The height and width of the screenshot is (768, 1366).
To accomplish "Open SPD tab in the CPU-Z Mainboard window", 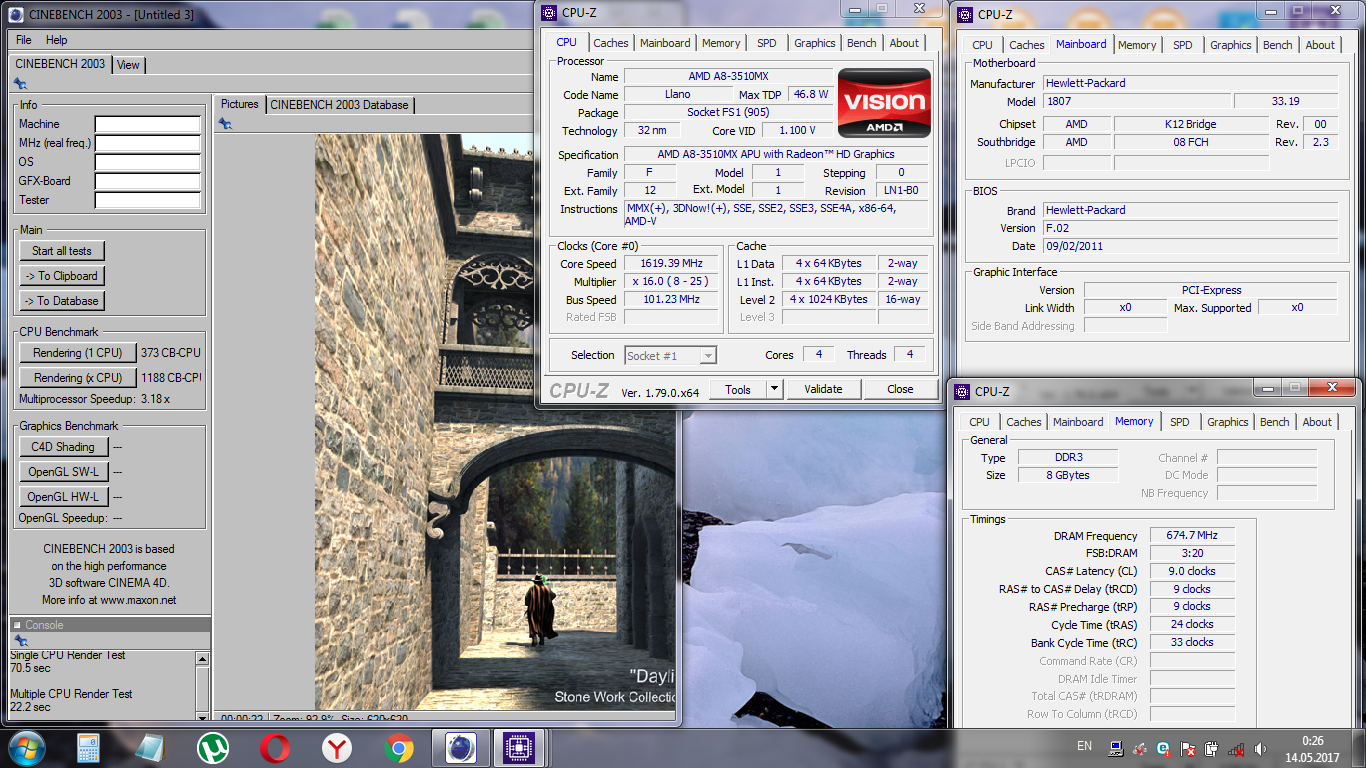I will [x=1183, y=45].
